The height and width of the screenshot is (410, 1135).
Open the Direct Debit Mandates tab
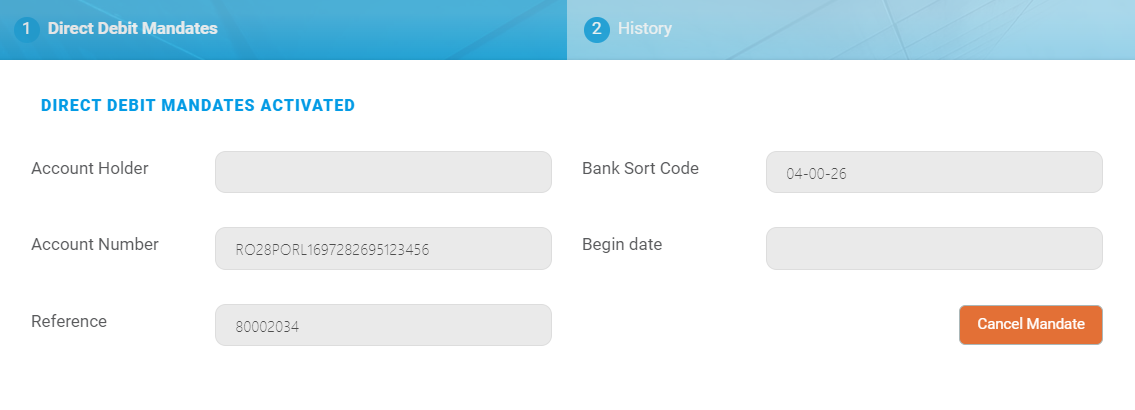tap(132, 29)
